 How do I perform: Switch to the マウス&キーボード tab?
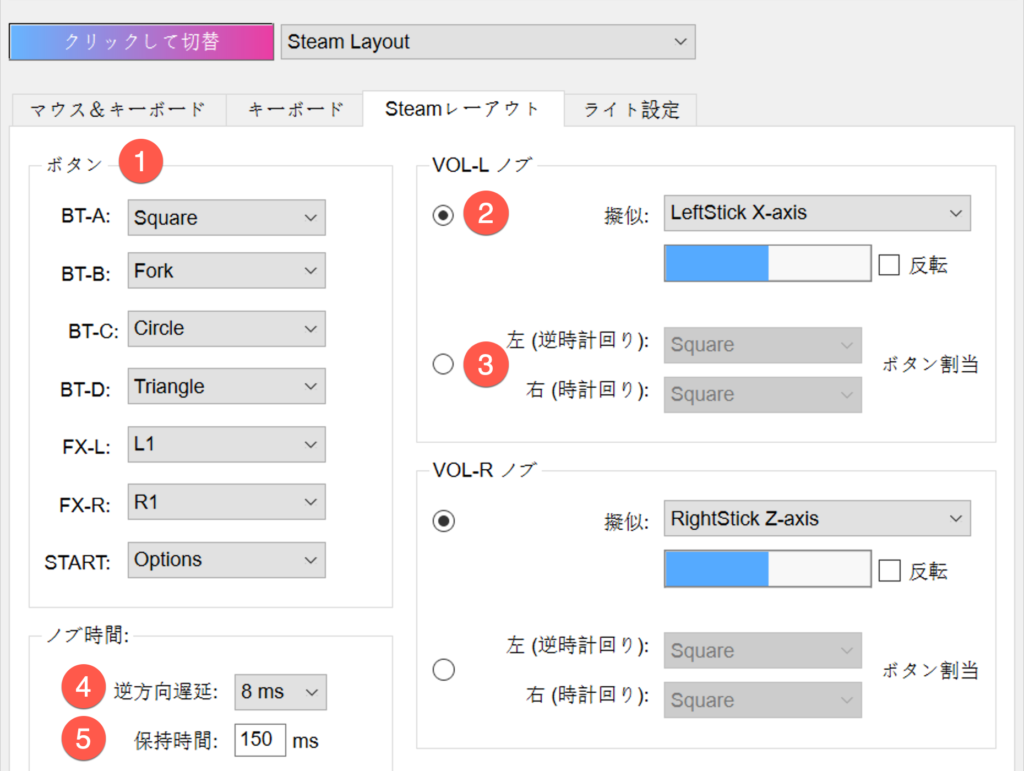point(119,109)
